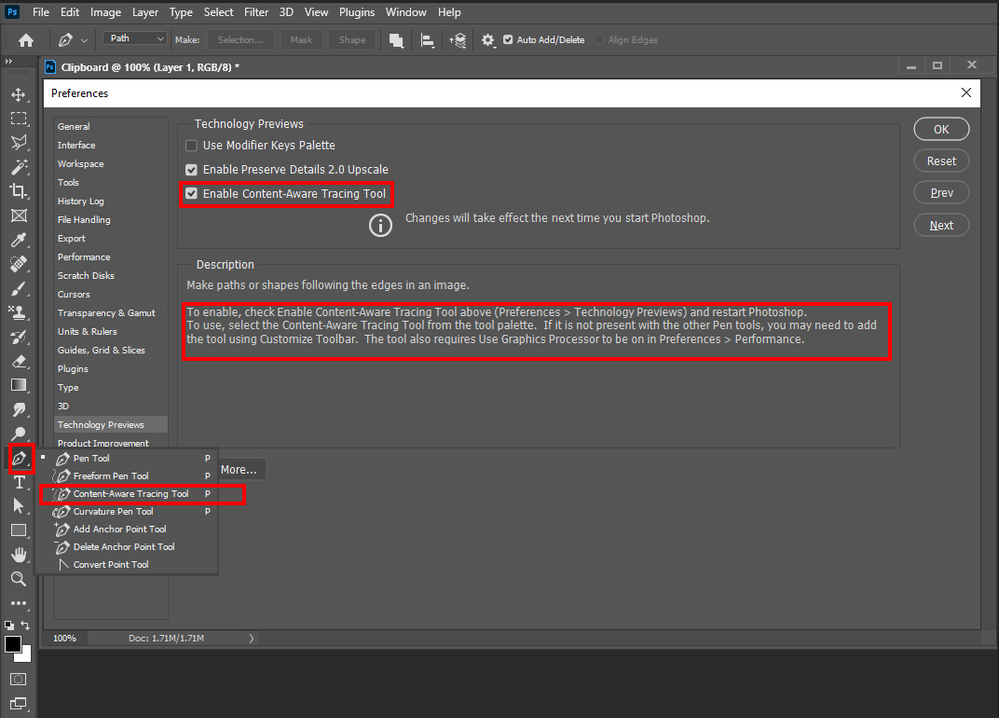Open the Edit Toolbar three-dots button
The width and height of the screenshot is (999, 718).
coord(18,603)
